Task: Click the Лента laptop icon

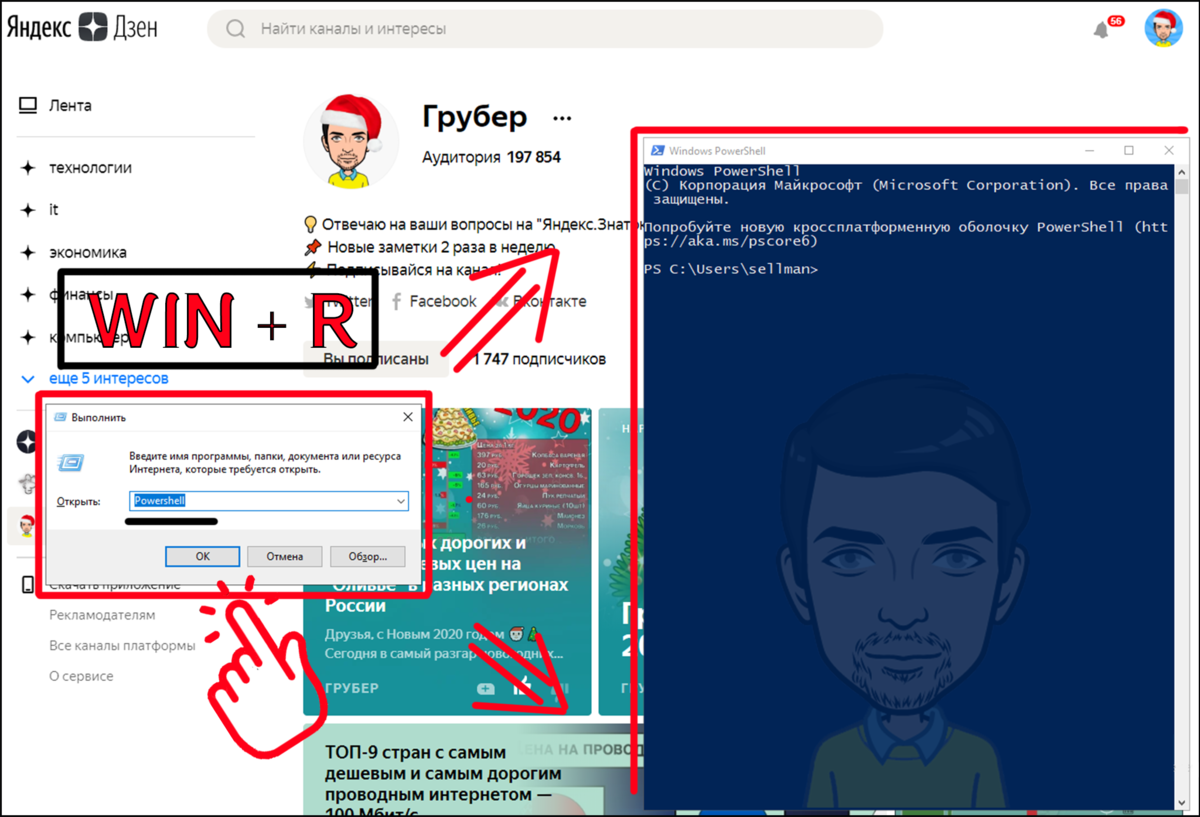Action: coord(28,105)
